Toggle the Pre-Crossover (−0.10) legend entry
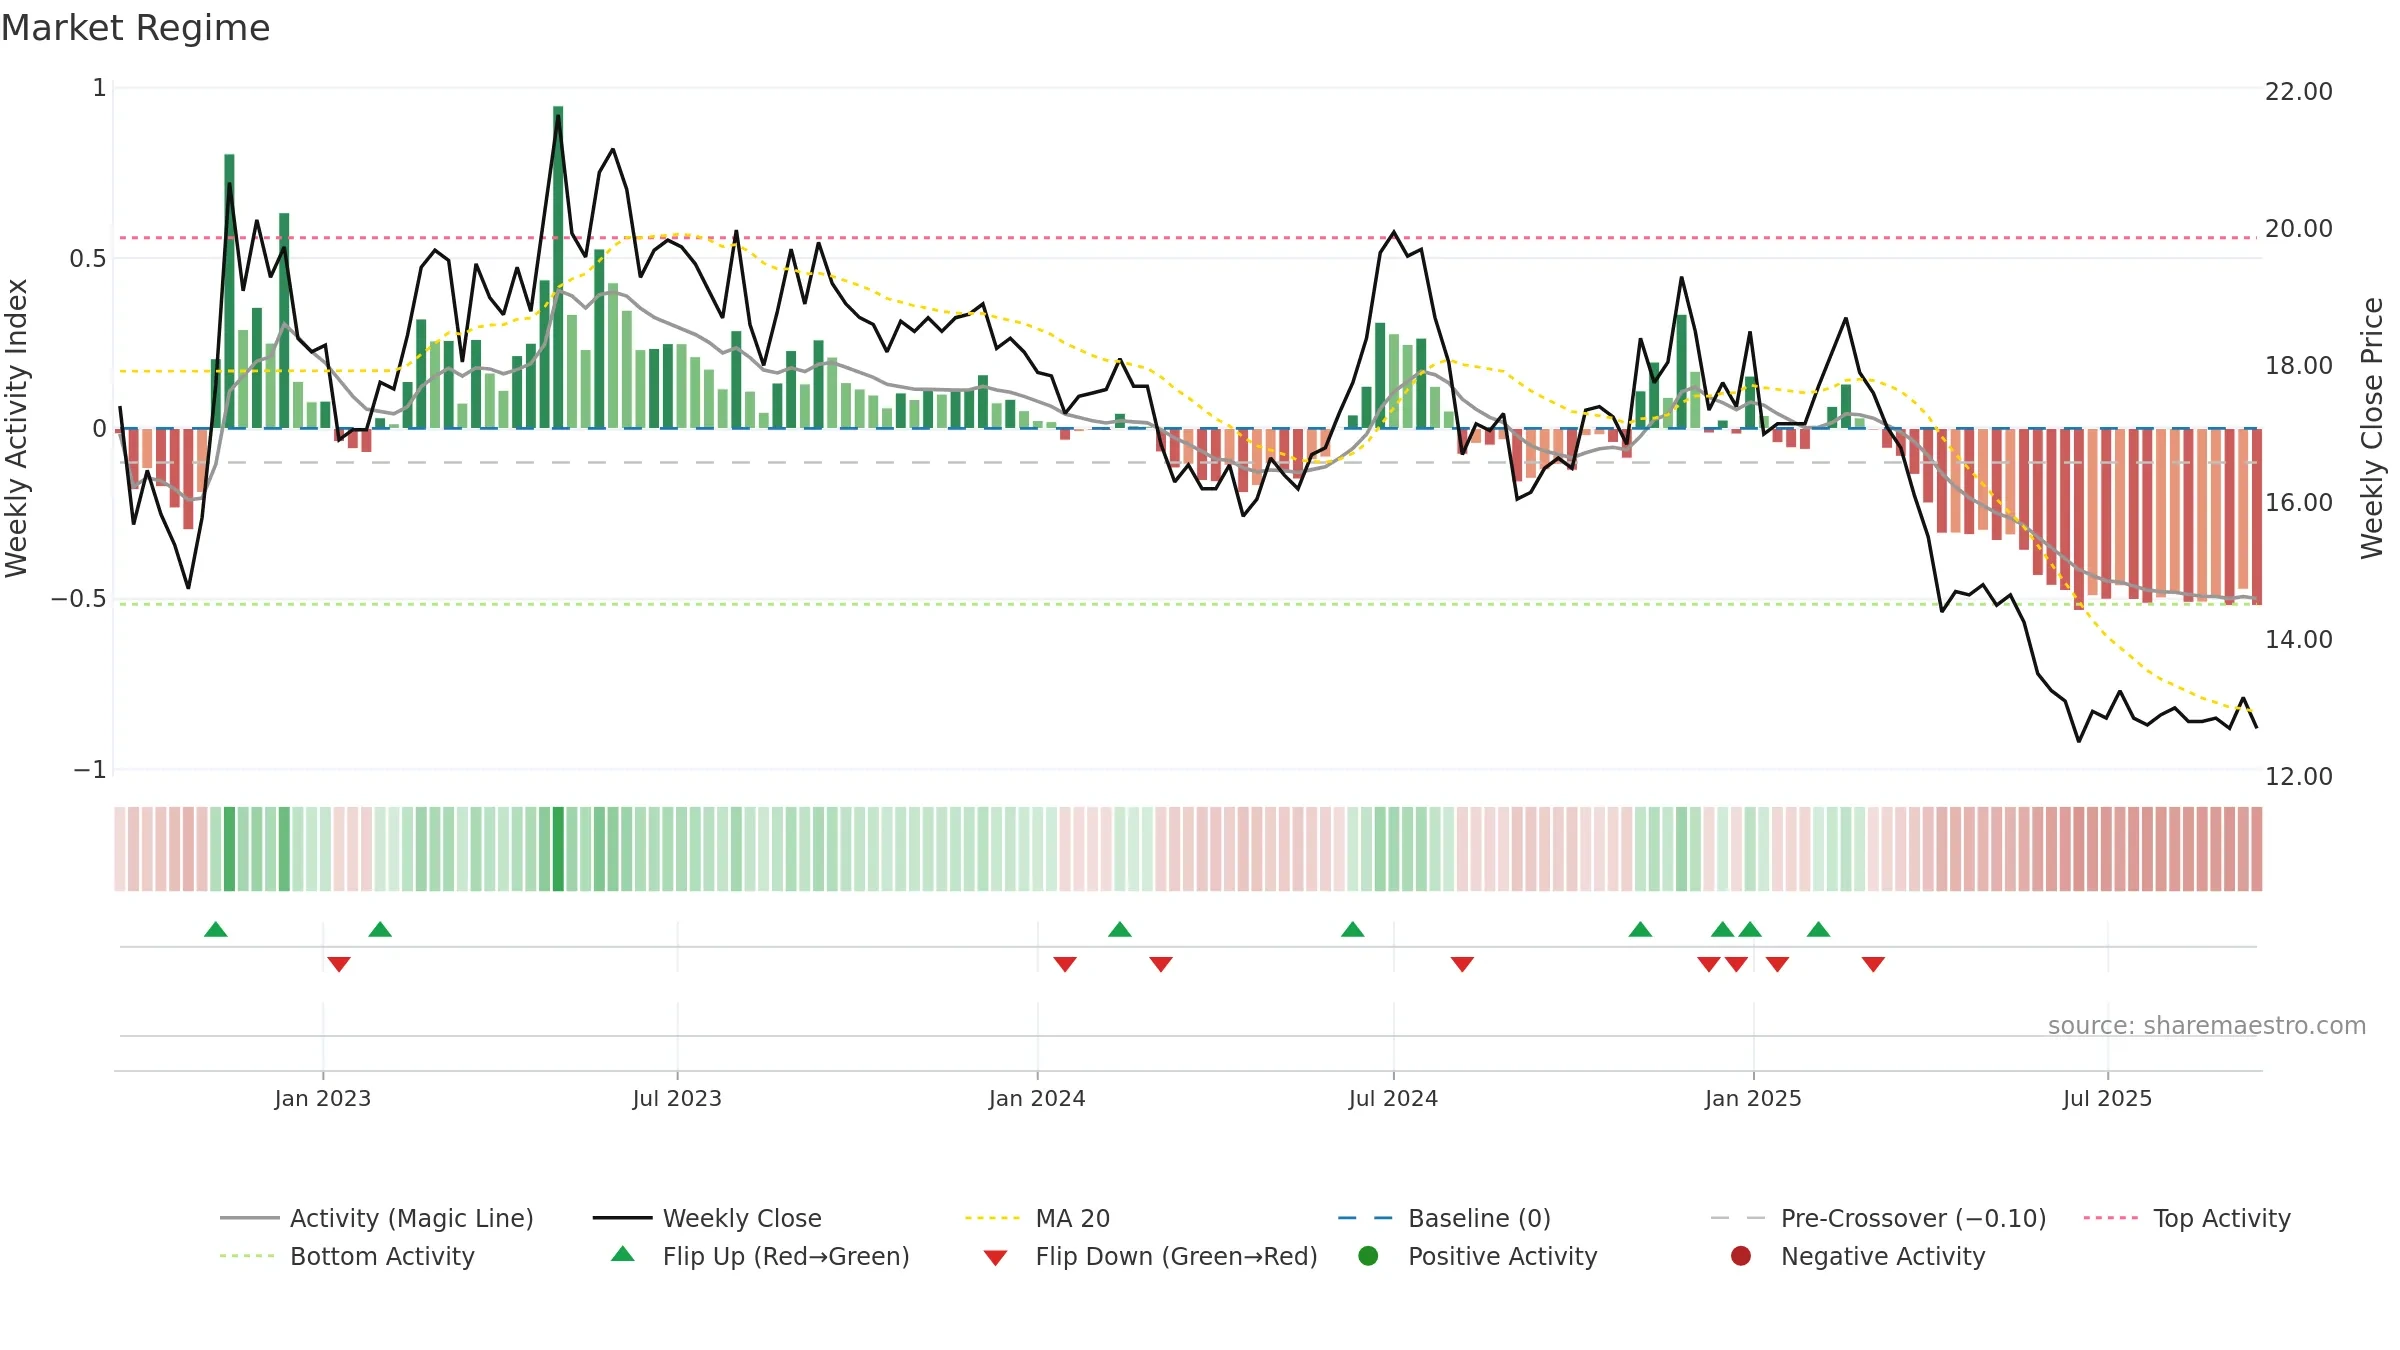 1879,1218
